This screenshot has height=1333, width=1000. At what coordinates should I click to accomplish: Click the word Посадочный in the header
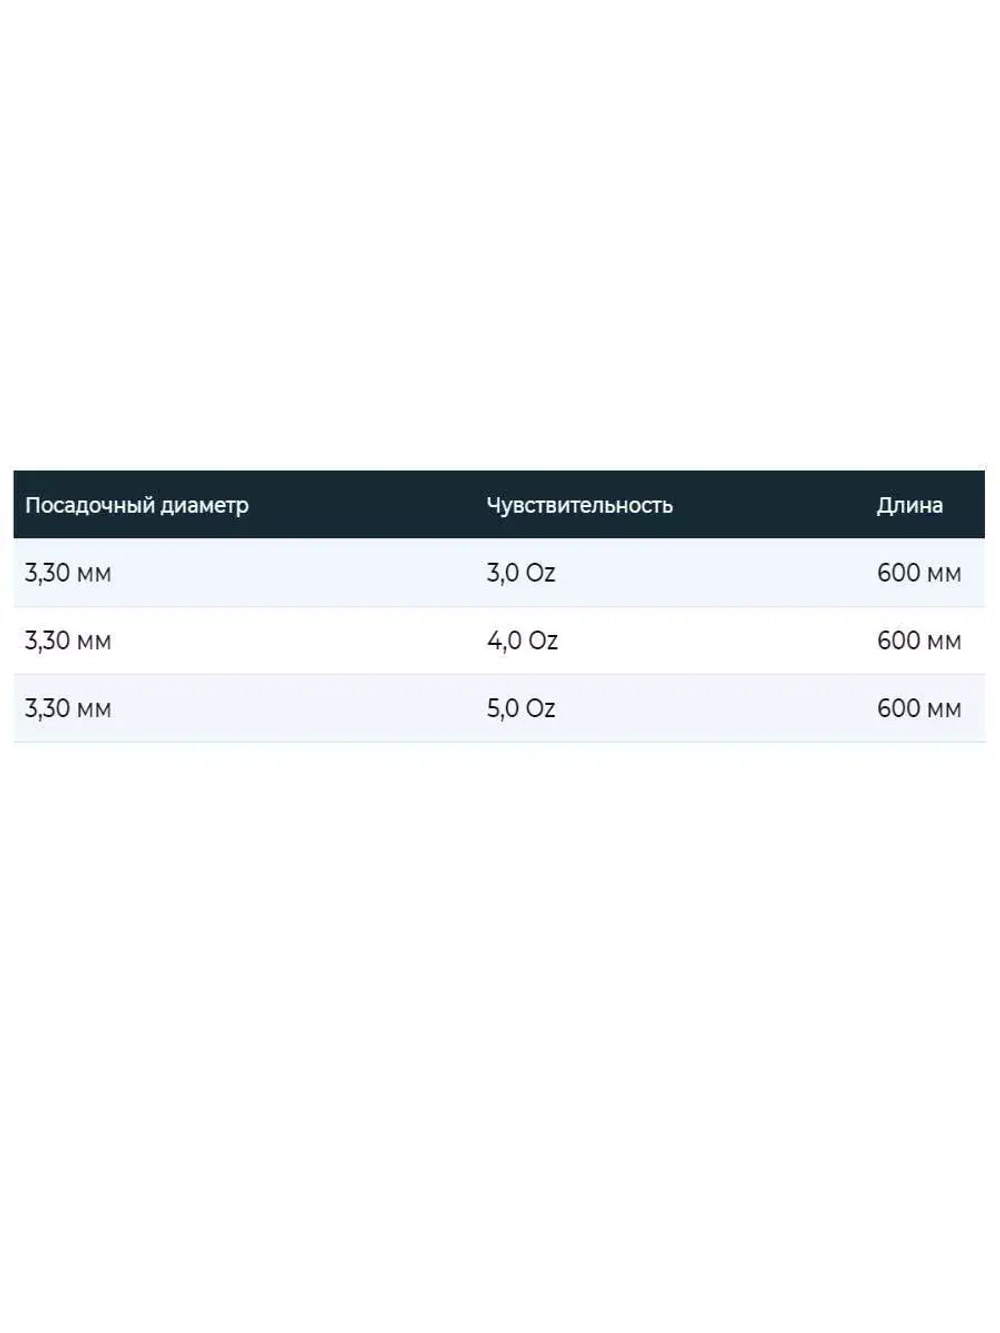77,505
